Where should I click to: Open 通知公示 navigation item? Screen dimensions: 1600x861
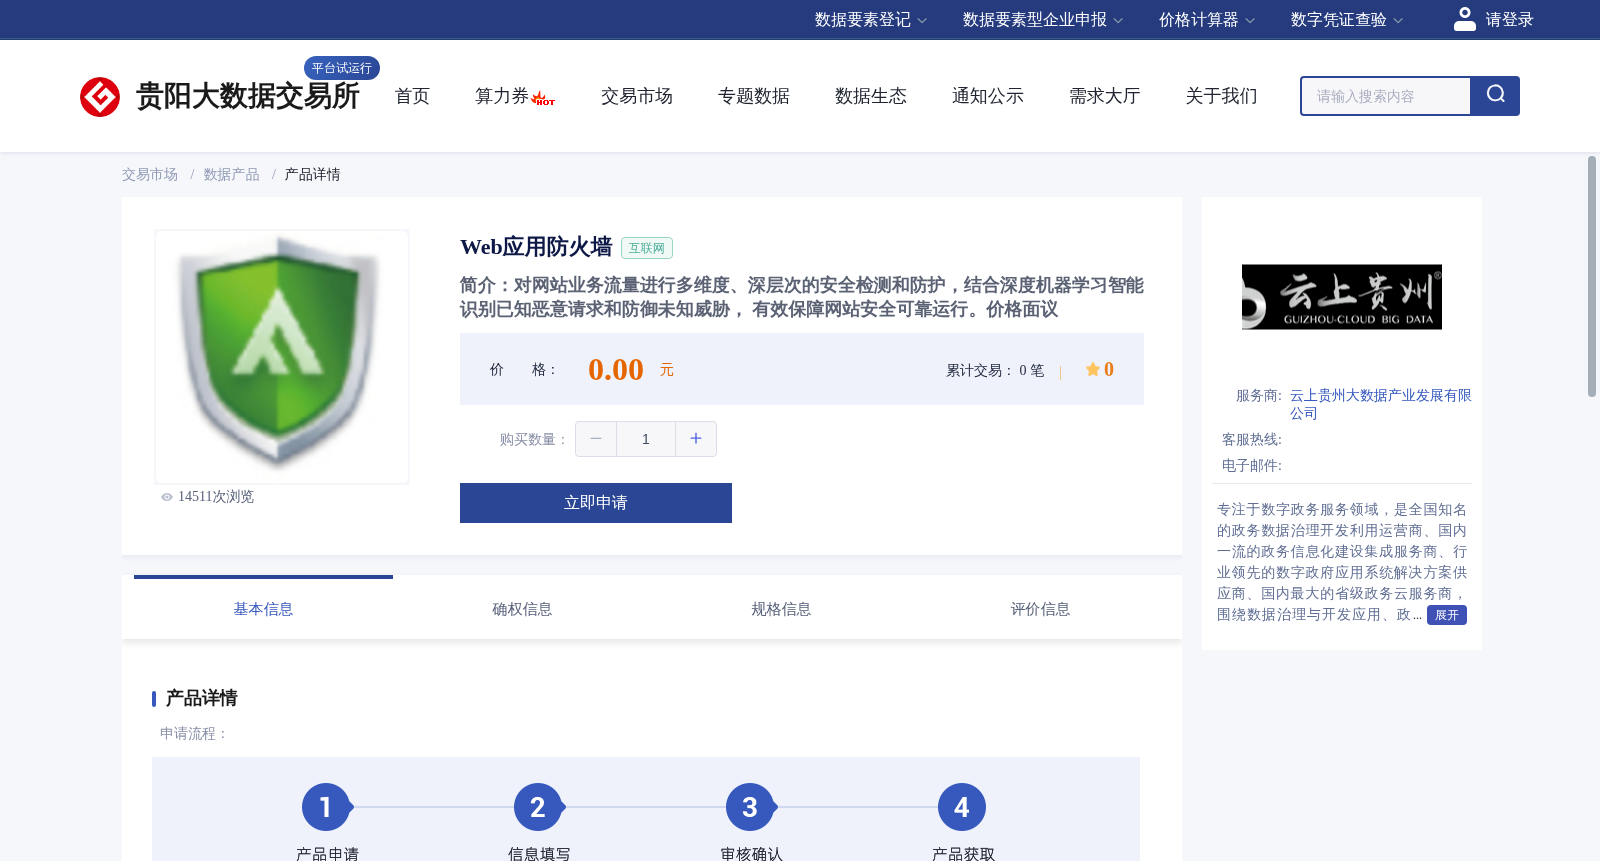click(x=988, y=96)
